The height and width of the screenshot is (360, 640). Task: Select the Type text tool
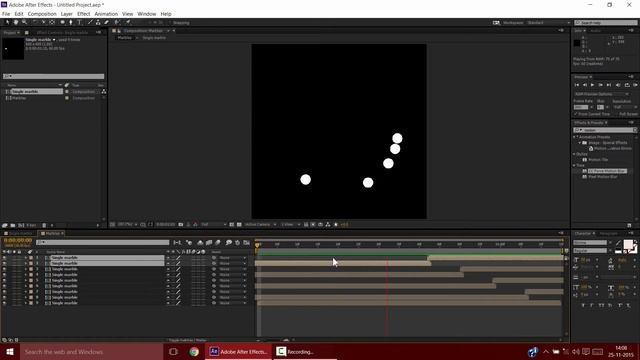click(x=80, y=22)
